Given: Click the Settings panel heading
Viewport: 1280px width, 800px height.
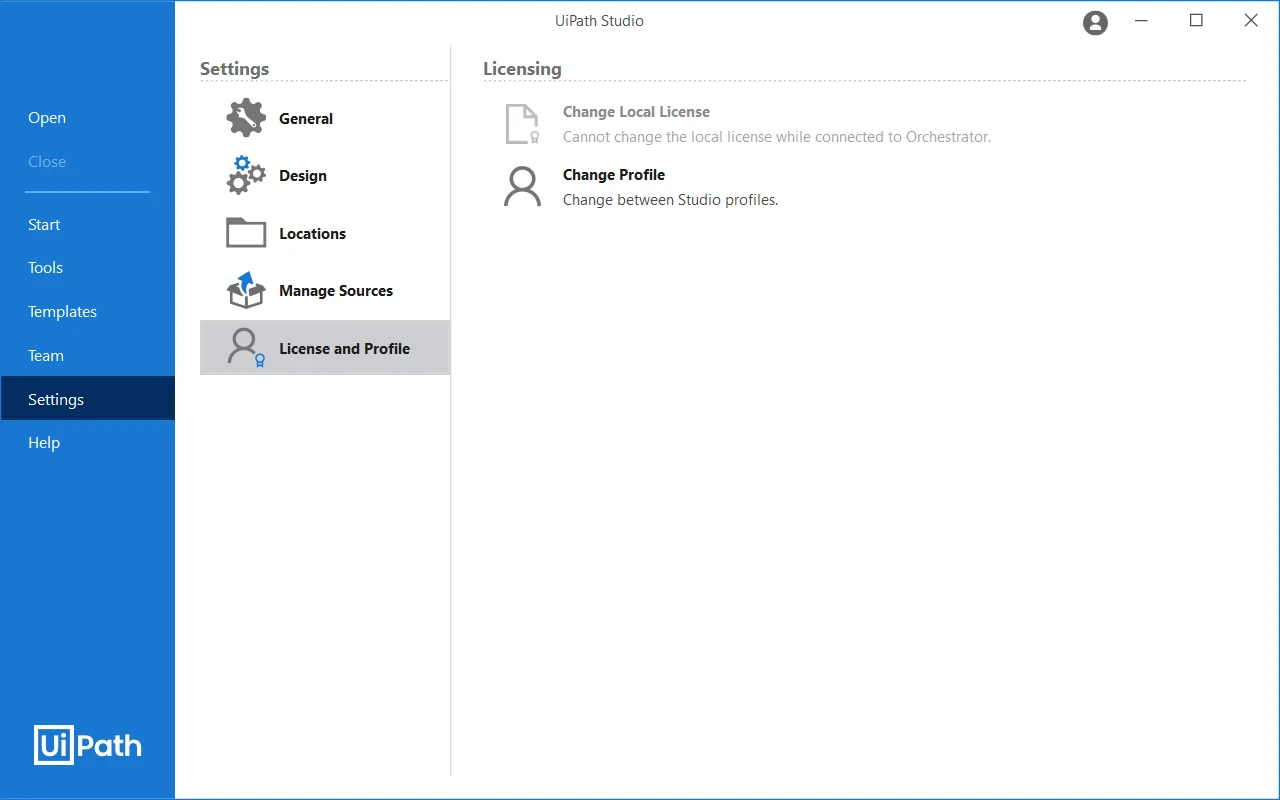Looking at the screenshot, I should 234,69.
